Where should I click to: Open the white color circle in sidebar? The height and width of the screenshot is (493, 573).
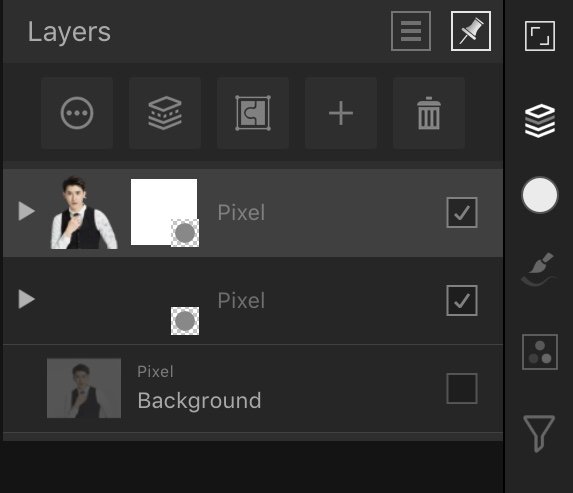(540, 195)
